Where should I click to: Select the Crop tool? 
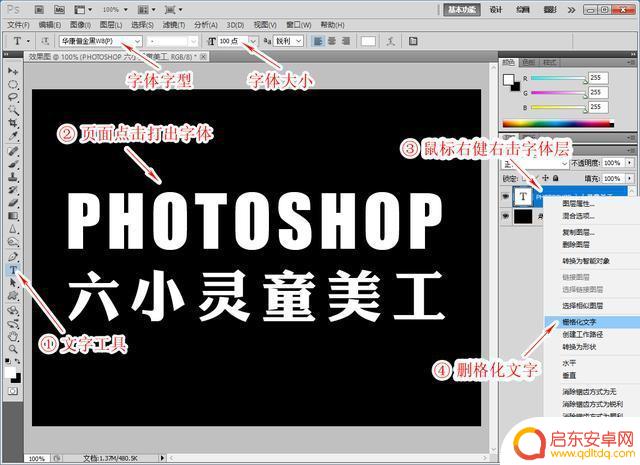[13, 122]
